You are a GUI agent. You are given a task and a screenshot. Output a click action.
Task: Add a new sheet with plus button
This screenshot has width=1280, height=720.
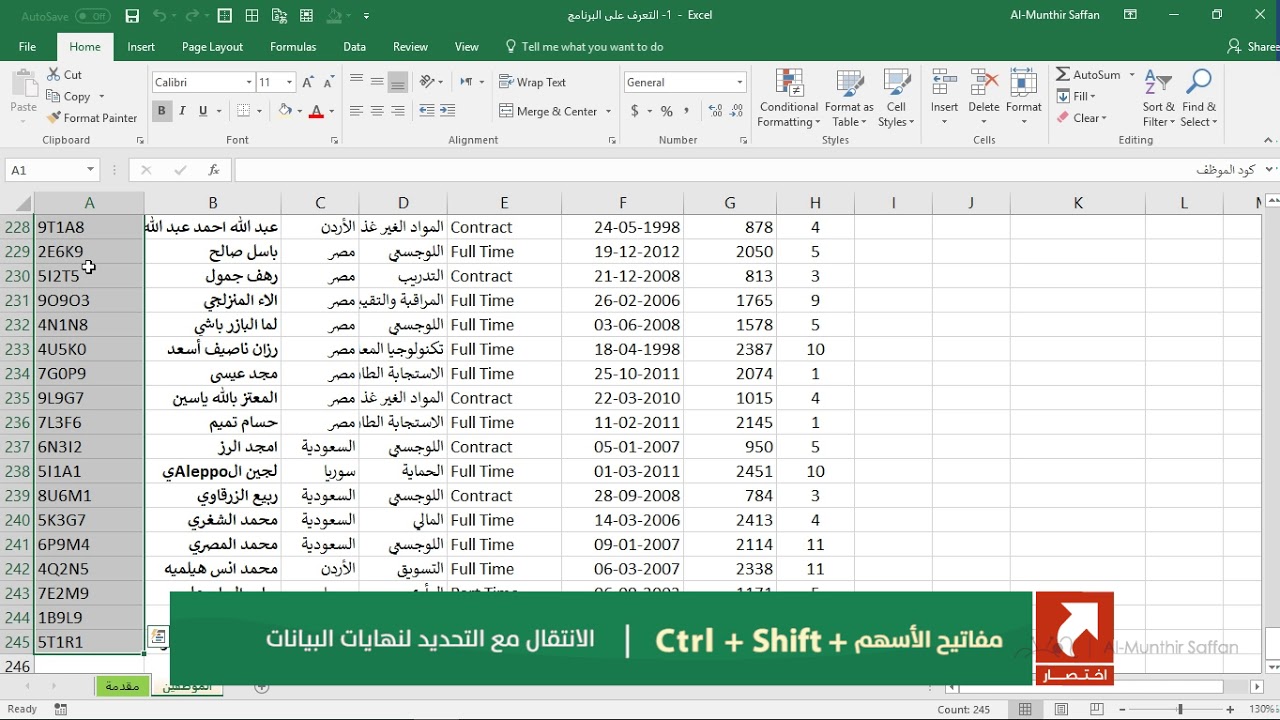(262, 687)
